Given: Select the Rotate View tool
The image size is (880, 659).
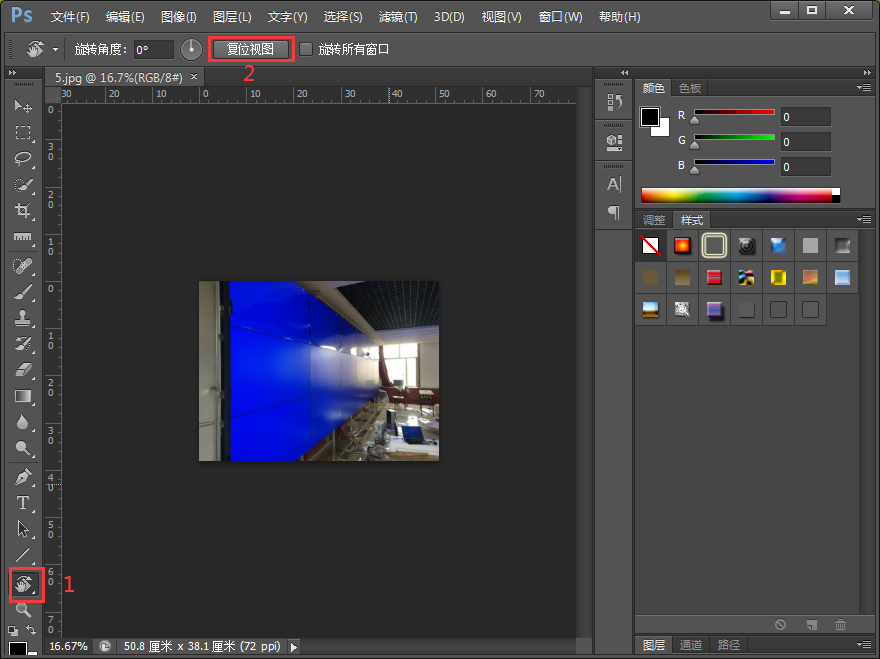Looking at the screenshot, I should click(25, 585).
